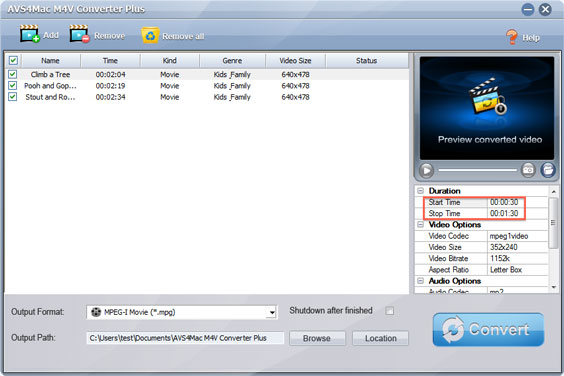Open Help with the question mark icon
This screenshot has width=564, height=376.
(511, 37)
